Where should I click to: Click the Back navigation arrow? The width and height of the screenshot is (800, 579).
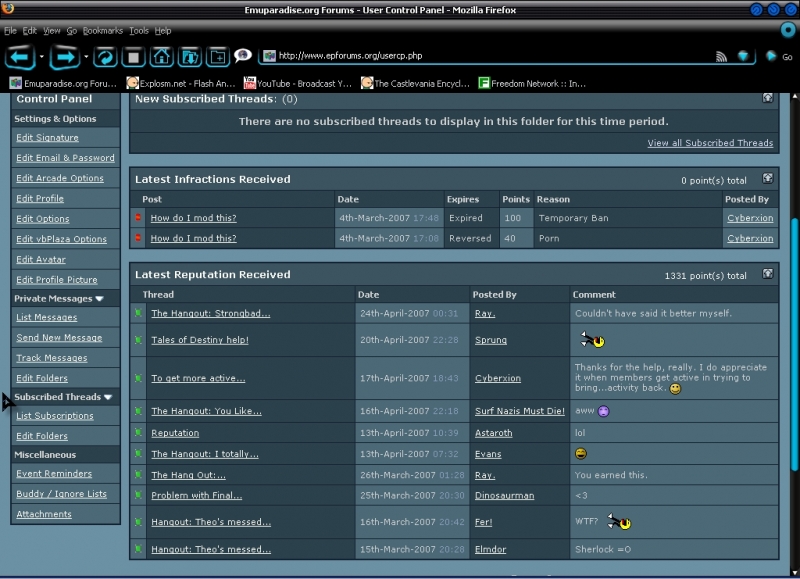pos(20,57)
